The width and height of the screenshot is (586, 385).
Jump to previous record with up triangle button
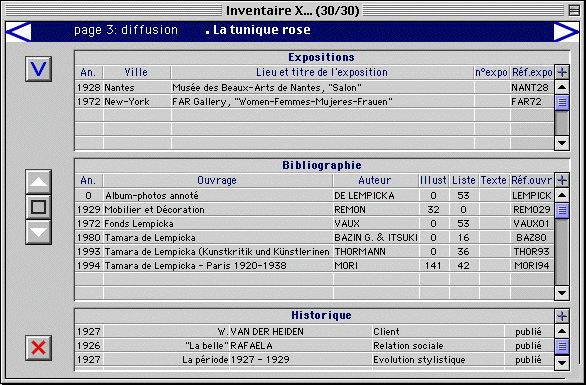tap(38, 182)
